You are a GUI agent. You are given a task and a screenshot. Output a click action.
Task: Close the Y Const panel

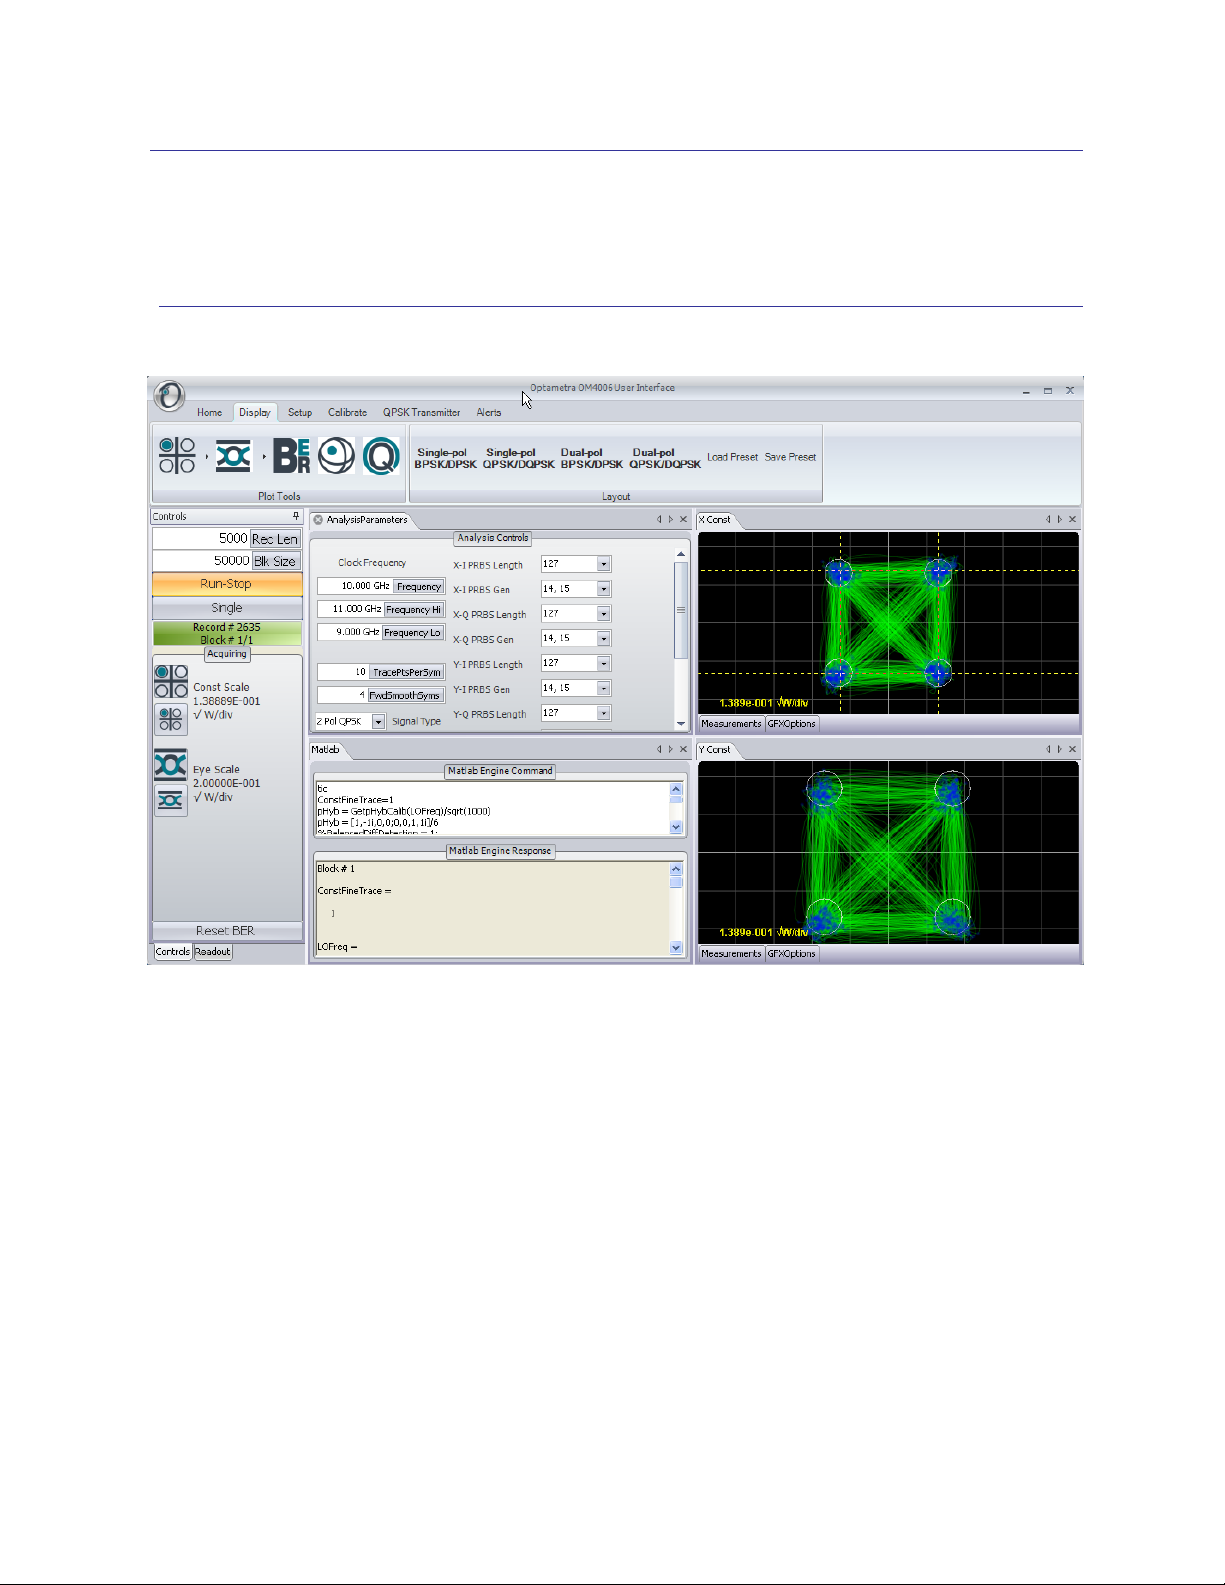pos(1073,749)
